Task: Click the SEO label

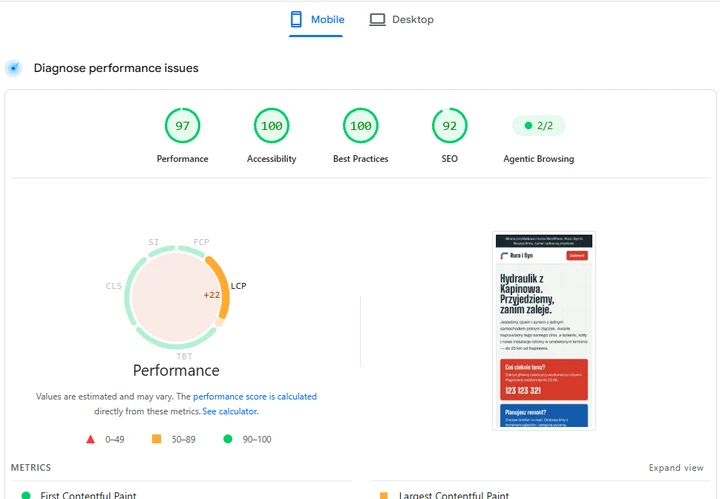Action: coord(450,159)
